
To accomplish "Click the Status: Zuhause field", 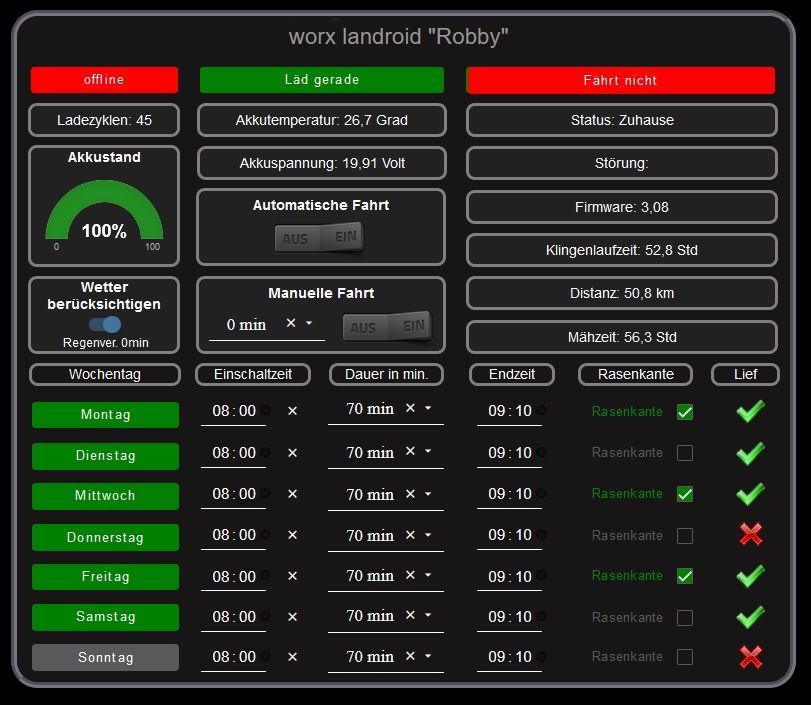I will [622, 120].
